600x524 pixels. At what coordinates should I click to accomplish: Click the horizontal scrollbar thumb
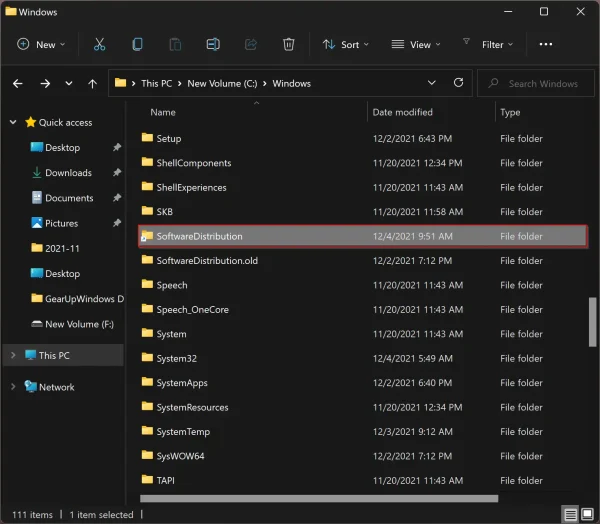(x=319, y=498)
